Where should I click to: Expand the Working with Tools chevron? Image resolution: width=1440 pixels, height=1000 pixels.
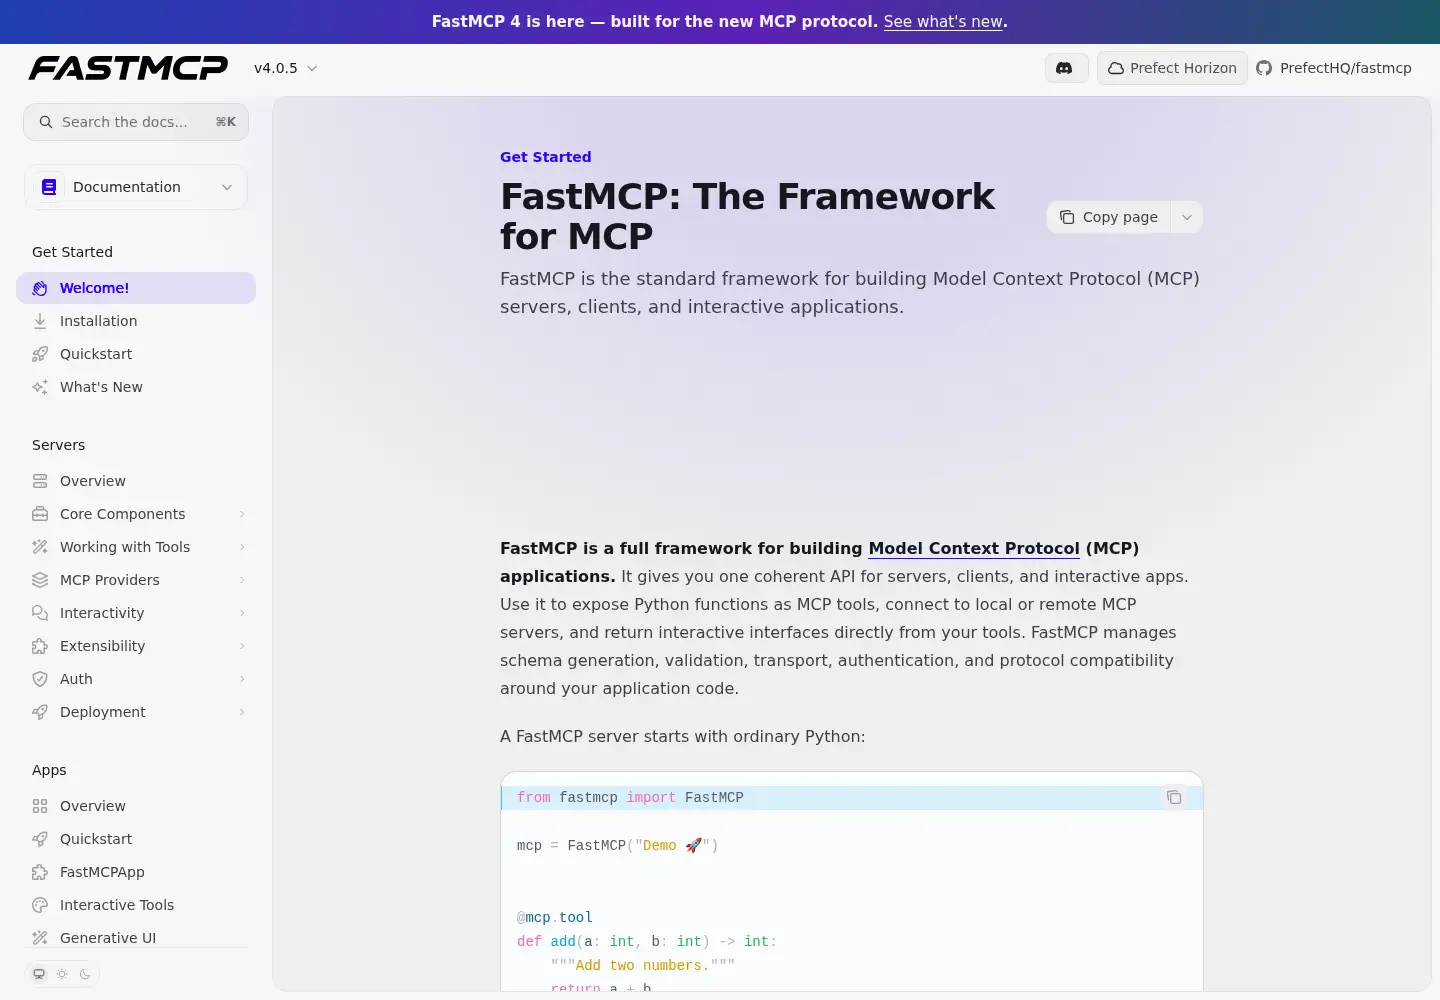point(242,547)
